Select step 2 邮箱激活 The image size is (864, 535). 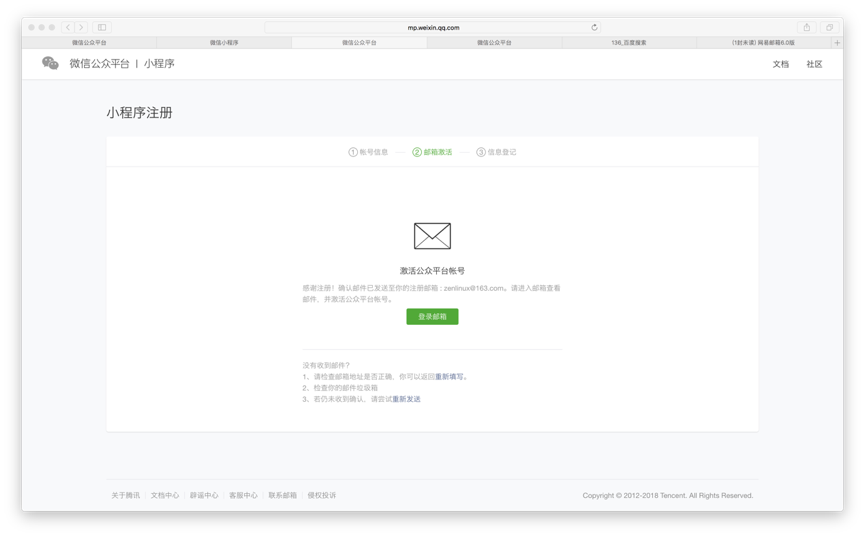click(432, 152)
